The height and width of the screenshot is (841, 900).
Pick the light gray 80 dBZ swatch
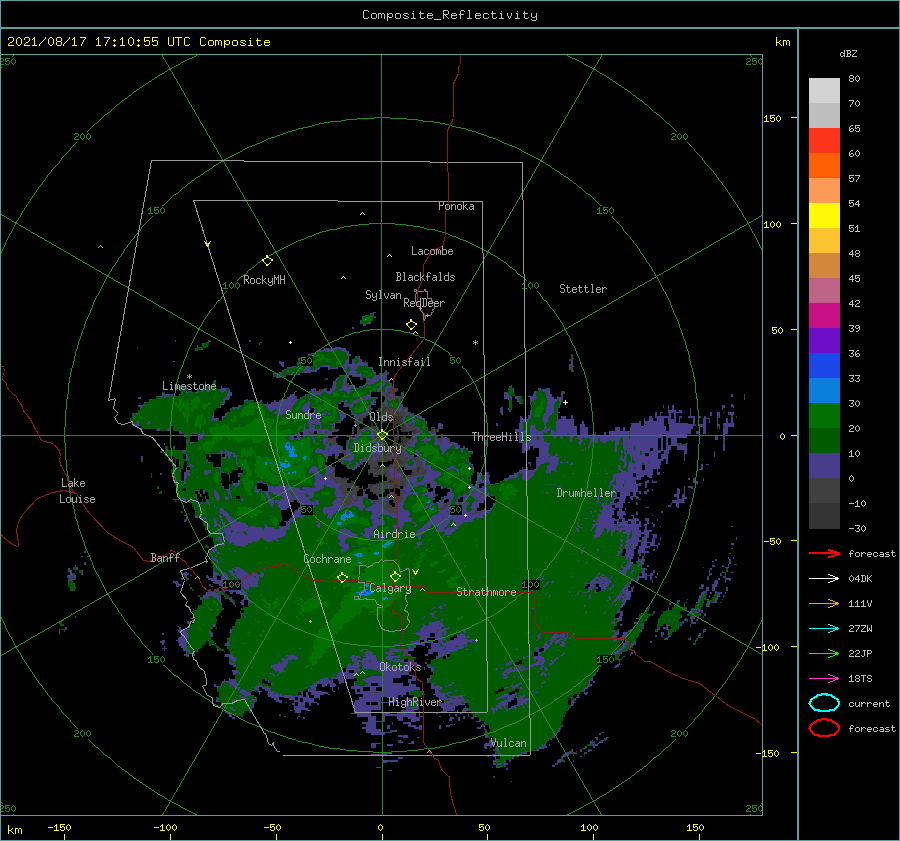click(x=824, y=91)
